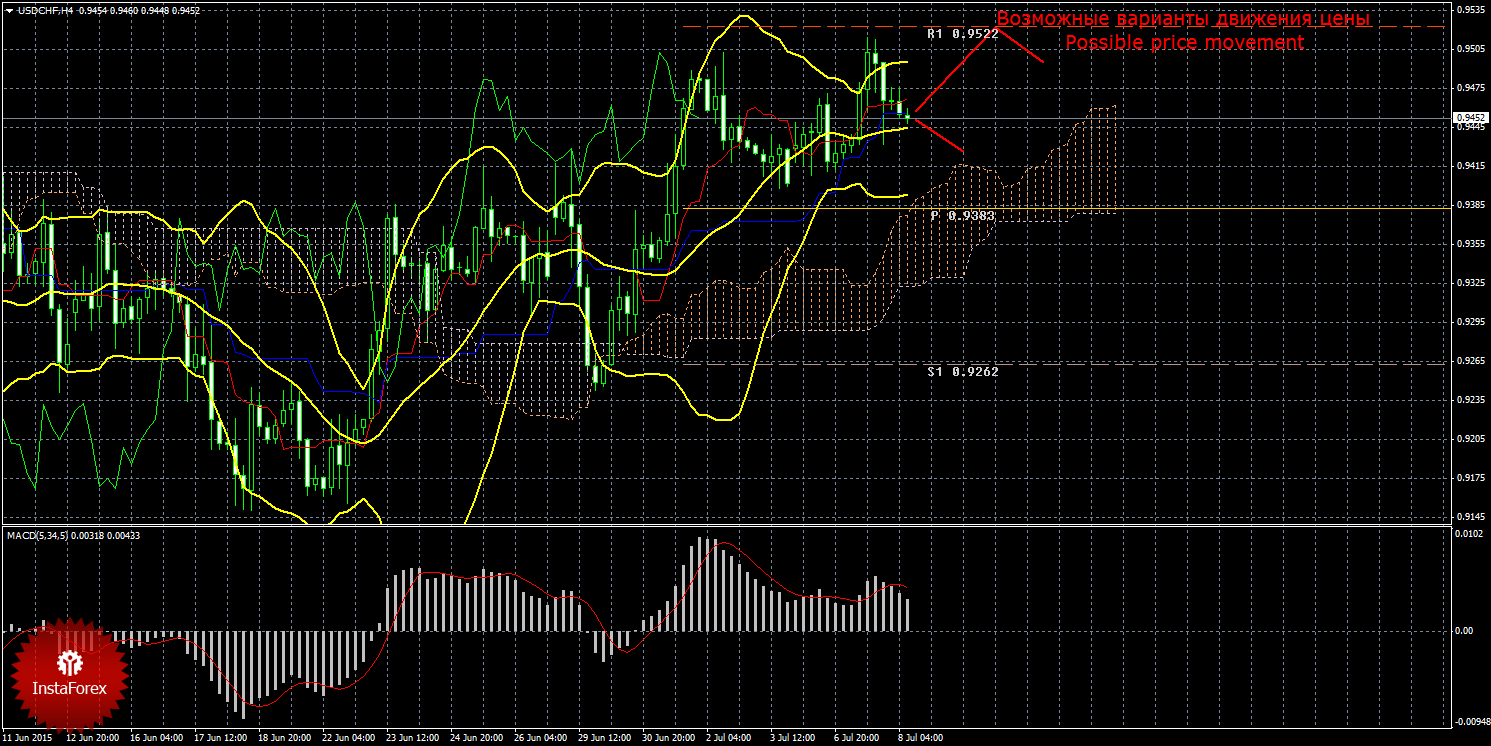Click the 3 Jul 12:00 time label
1491x746 pixels.
tap(793, 738)
